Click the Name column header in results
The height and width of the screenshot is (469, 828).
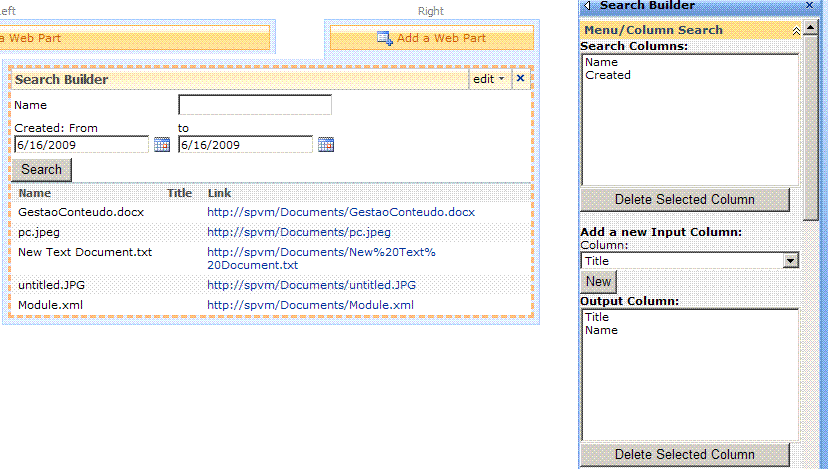pos(35,193)
